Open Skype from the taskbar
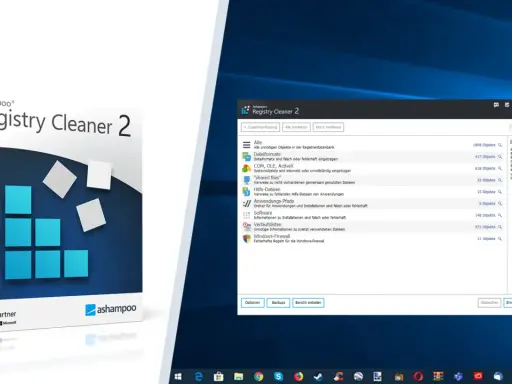The image size is (512, 384). 278,377
